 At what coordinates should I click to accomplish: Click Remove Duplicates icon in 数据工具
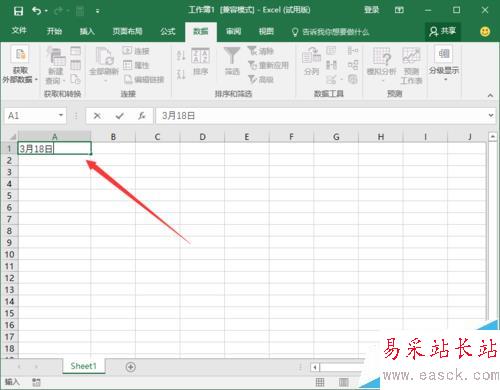(x=331, y=65)
